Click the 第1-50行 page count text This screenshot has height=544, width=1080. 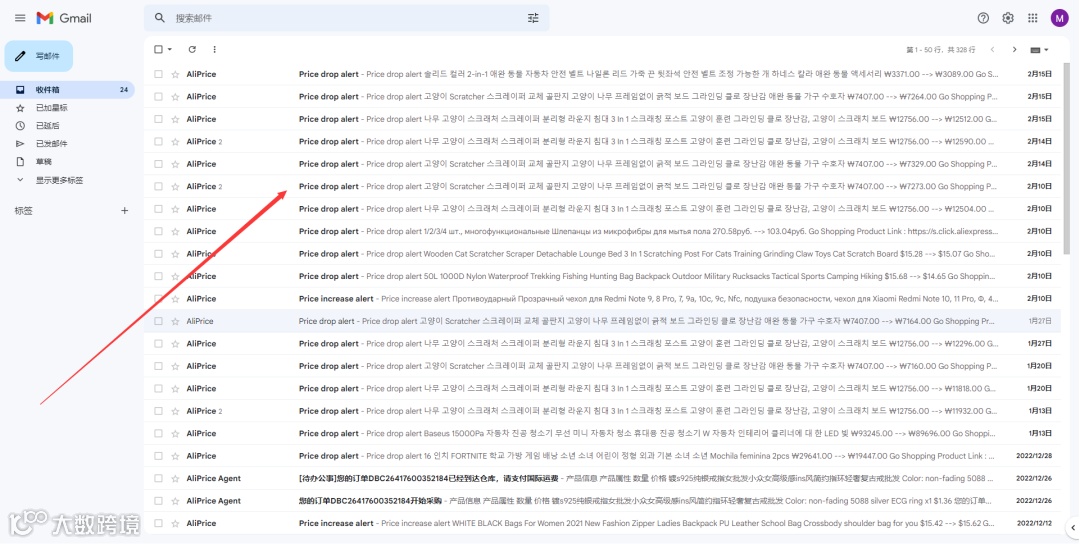940,50
